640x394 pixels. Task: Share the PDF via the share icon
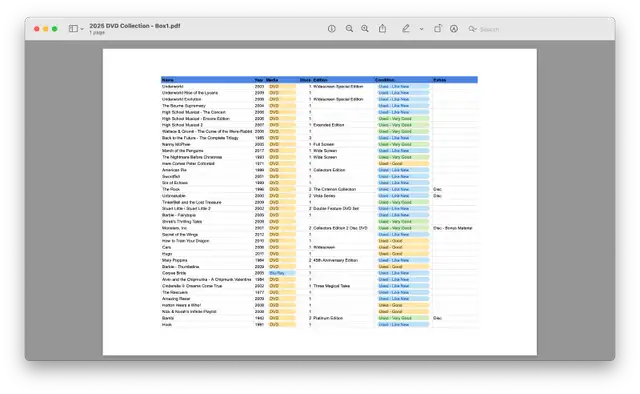382,28
